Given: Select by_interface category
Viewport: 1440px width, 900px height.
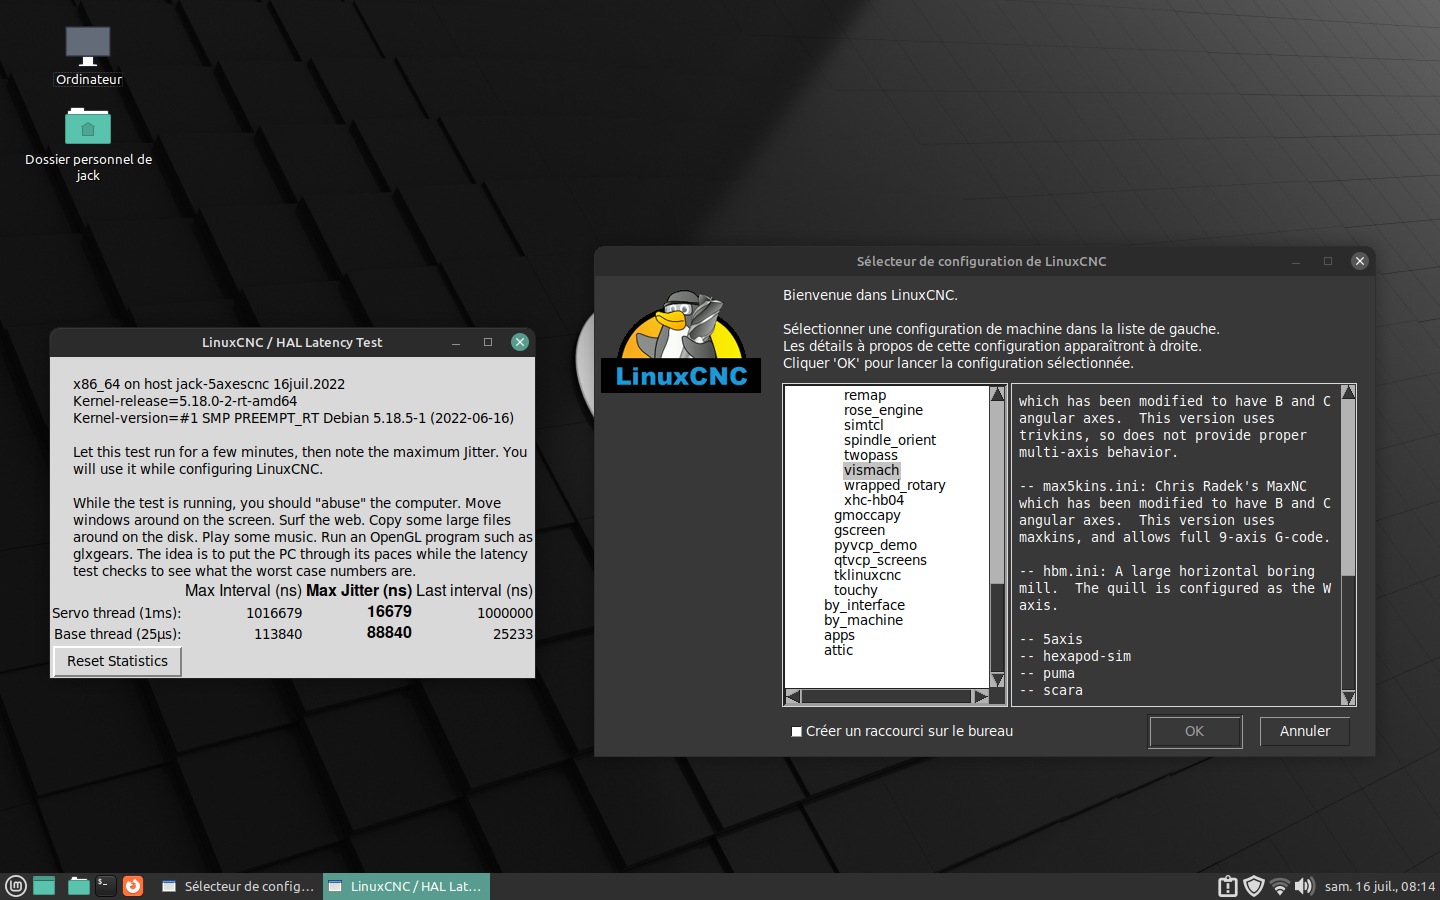Looking at the screenshot, I should pyautogui.click(x=864, y=605).
